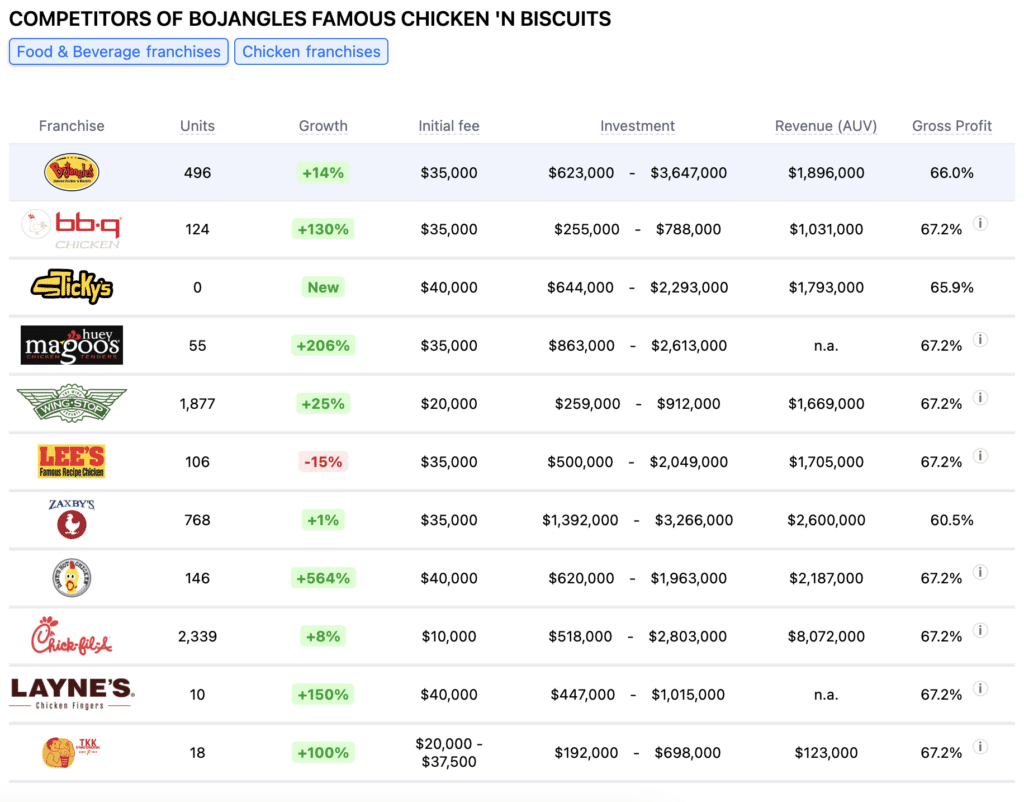The width and height of the screenshot is (1024, 802).
Task: Click the +564% growth badge
Action: tap(323, 578)
